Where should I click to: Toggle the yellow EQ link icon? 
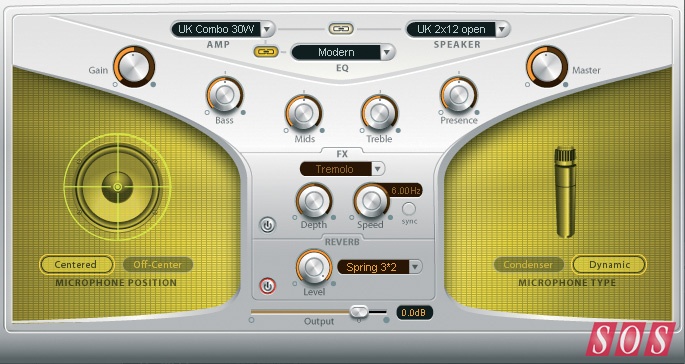(x=266, y=52)
